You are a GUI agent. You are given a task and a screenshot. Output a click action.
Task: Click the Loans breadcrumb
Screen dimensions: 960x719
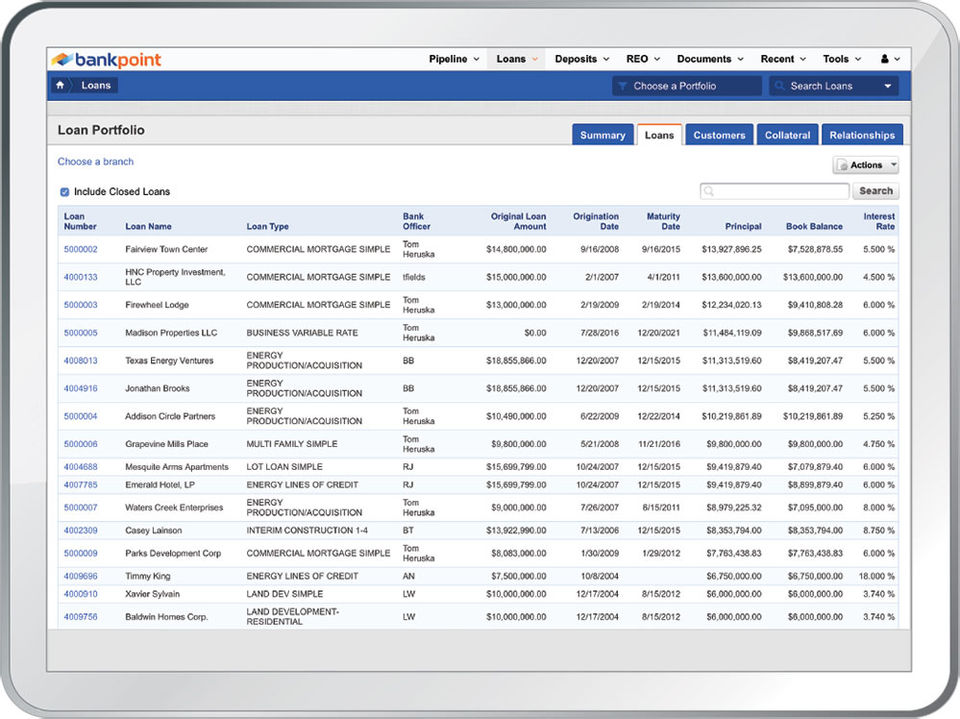96,85
